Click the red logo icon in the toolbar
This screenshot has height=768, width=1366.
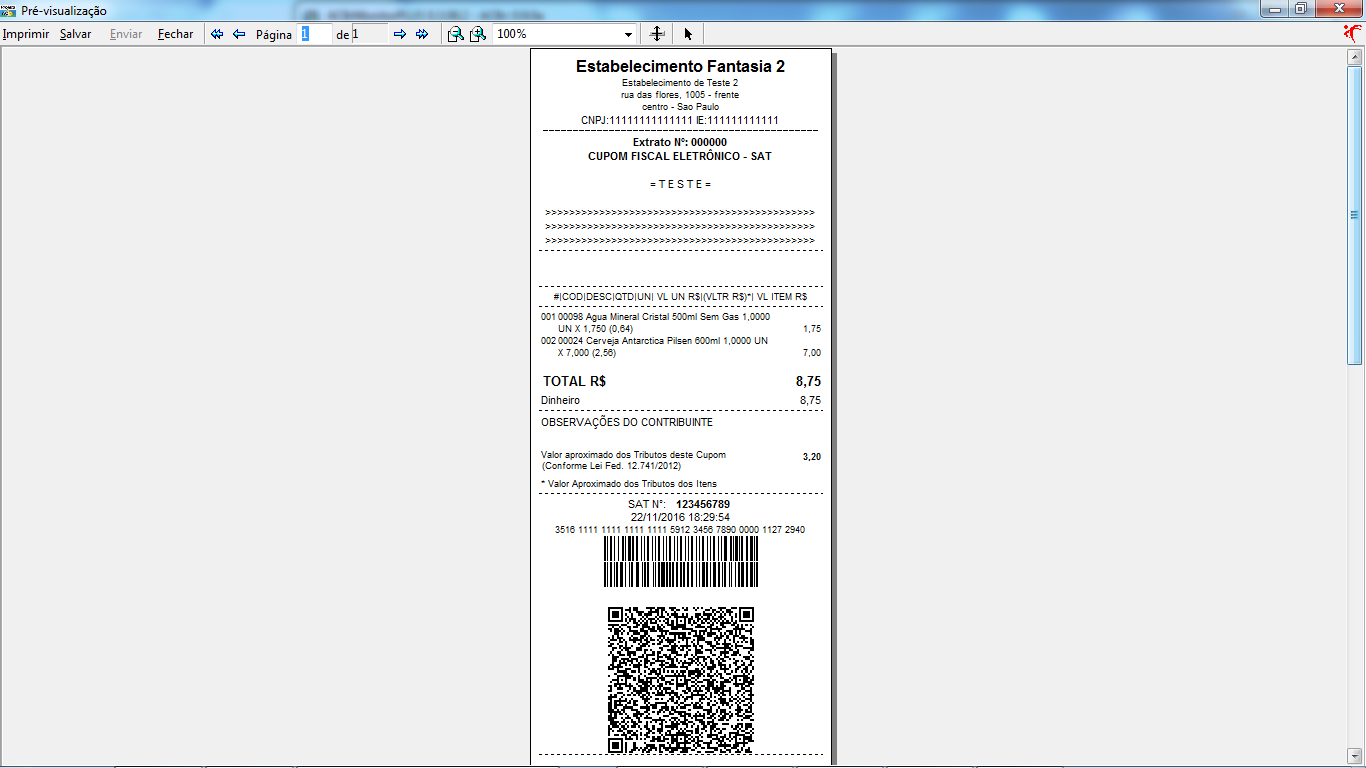coord(1353,33)
